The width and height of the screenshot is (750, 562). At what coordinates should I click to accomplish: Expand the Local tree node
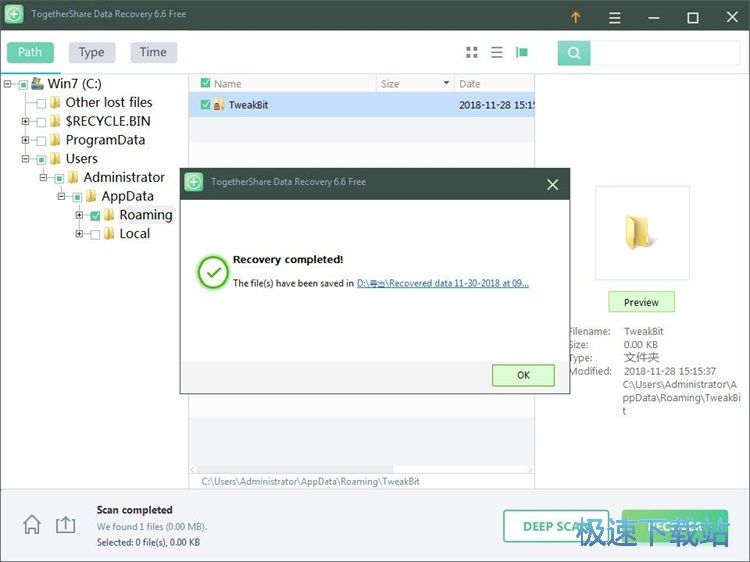tap(79, 233)
